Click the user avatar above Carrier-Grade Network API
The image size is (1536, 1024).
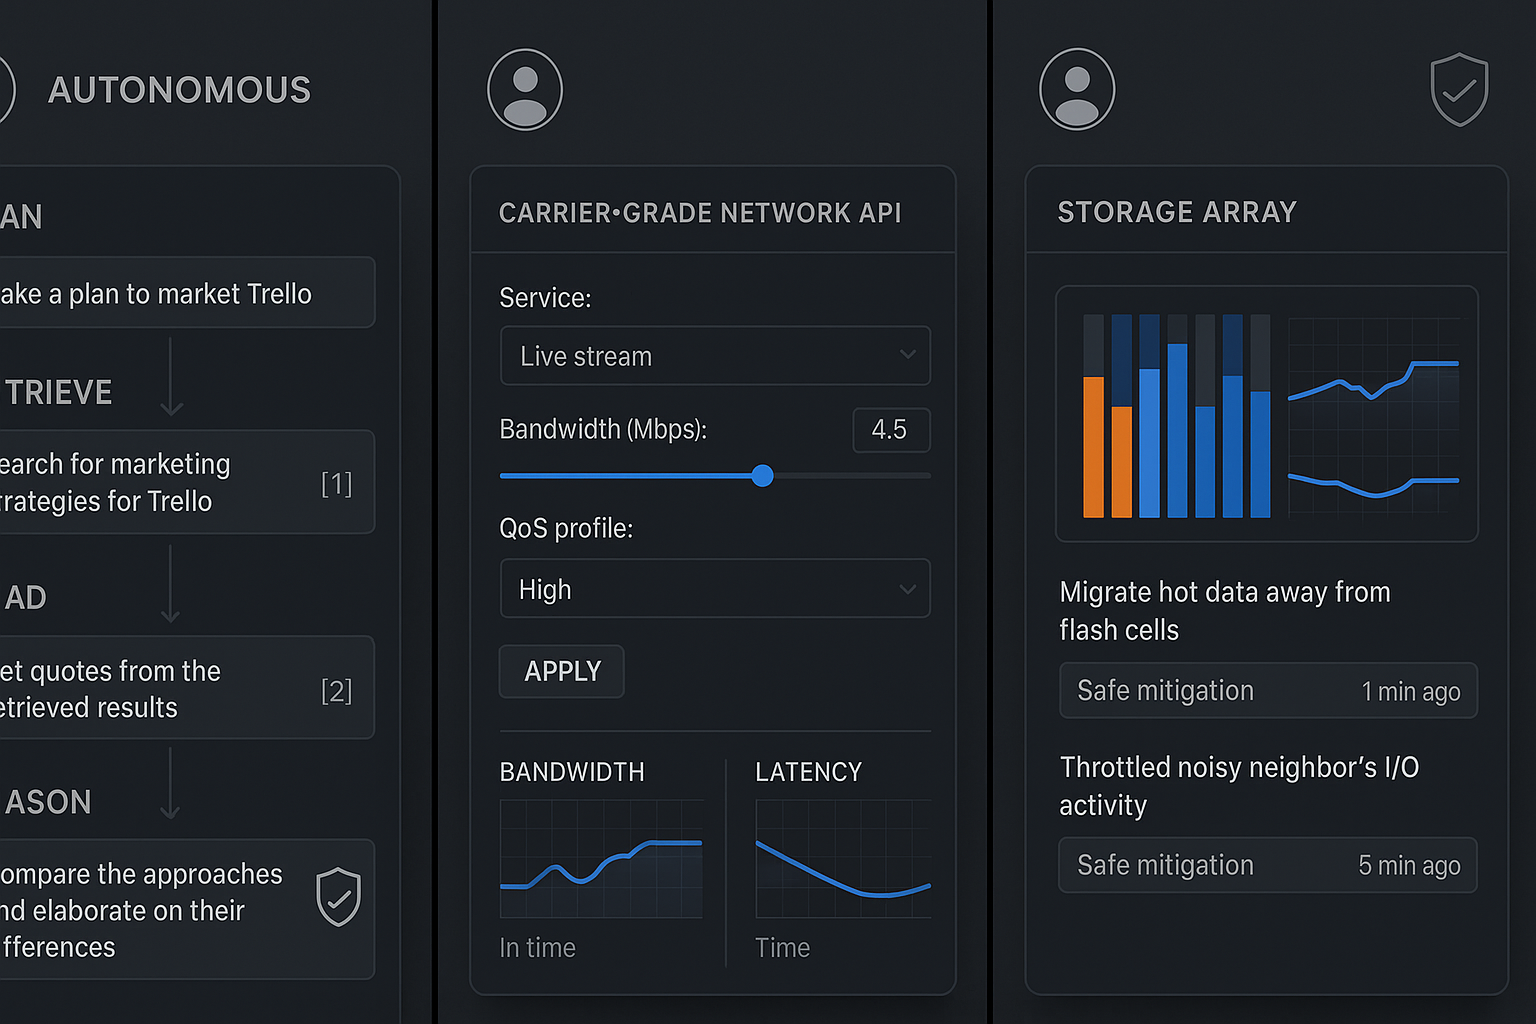click(x=525, y=90)
